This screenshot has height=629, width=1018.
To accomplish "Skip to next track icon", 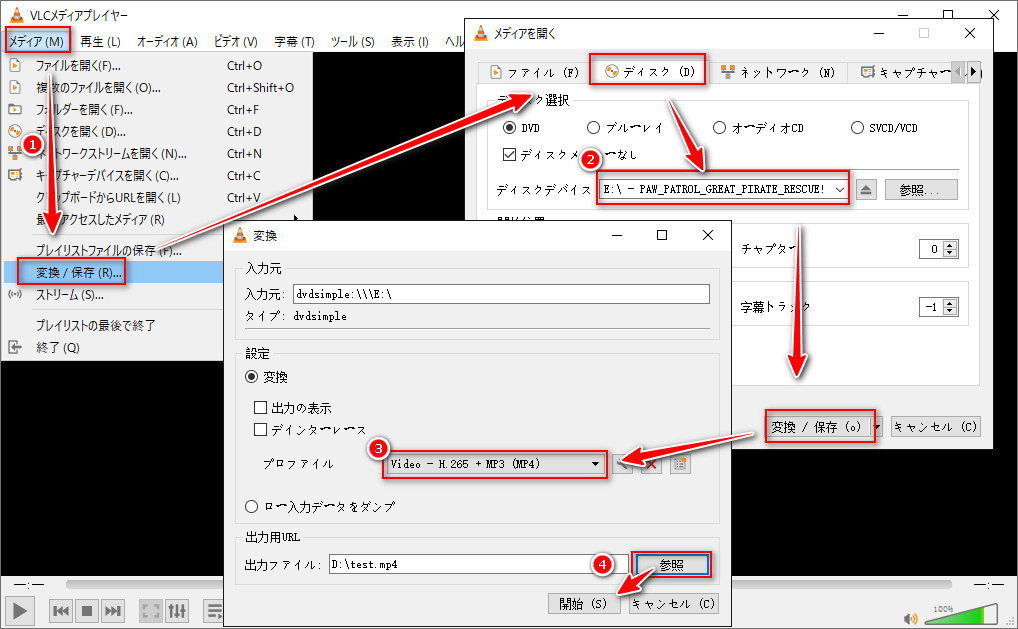I will [x=113, y=610].
